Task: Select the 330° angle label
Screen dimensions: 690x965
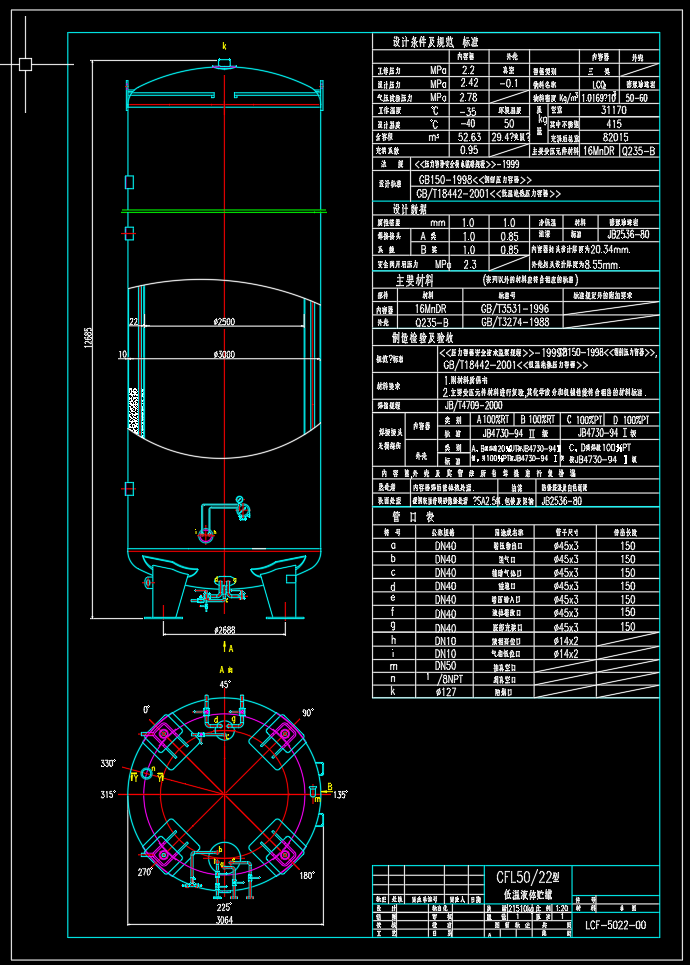Action: pyautogui.click(x=107, y=763)
